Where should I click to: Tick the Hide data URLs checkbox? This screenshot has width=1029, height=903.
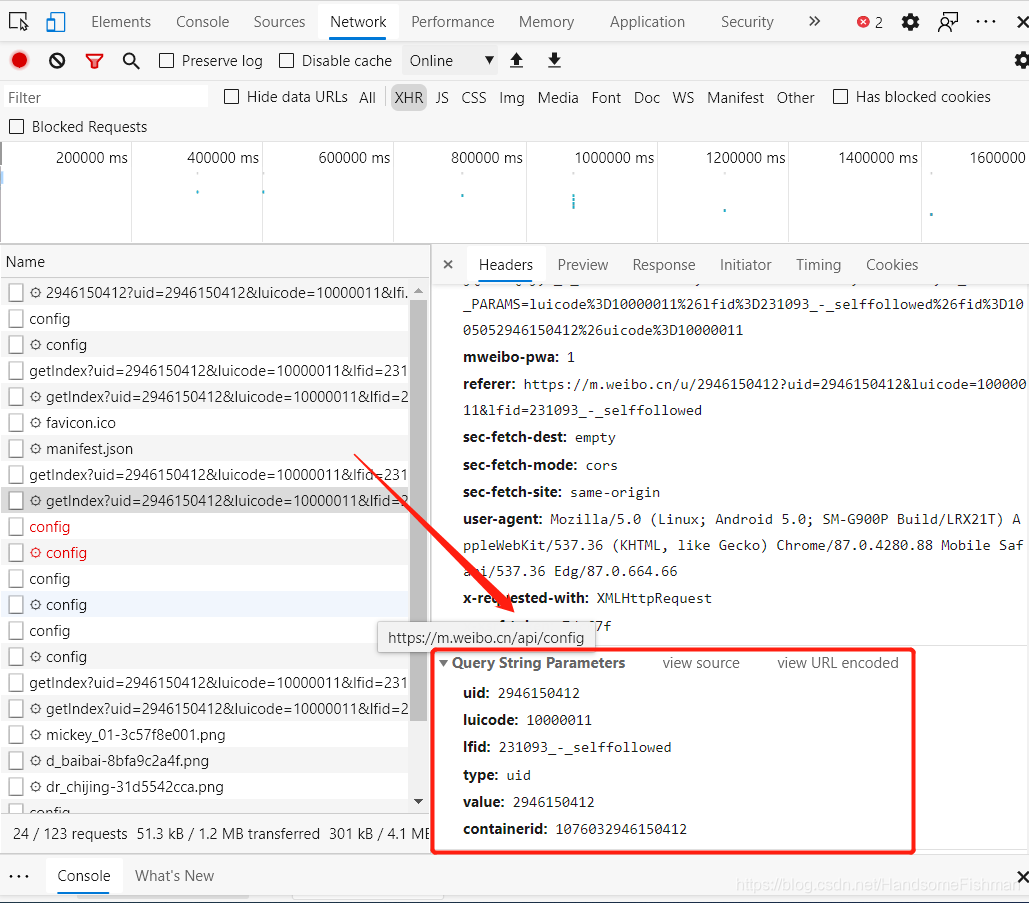tap(232, 97)
